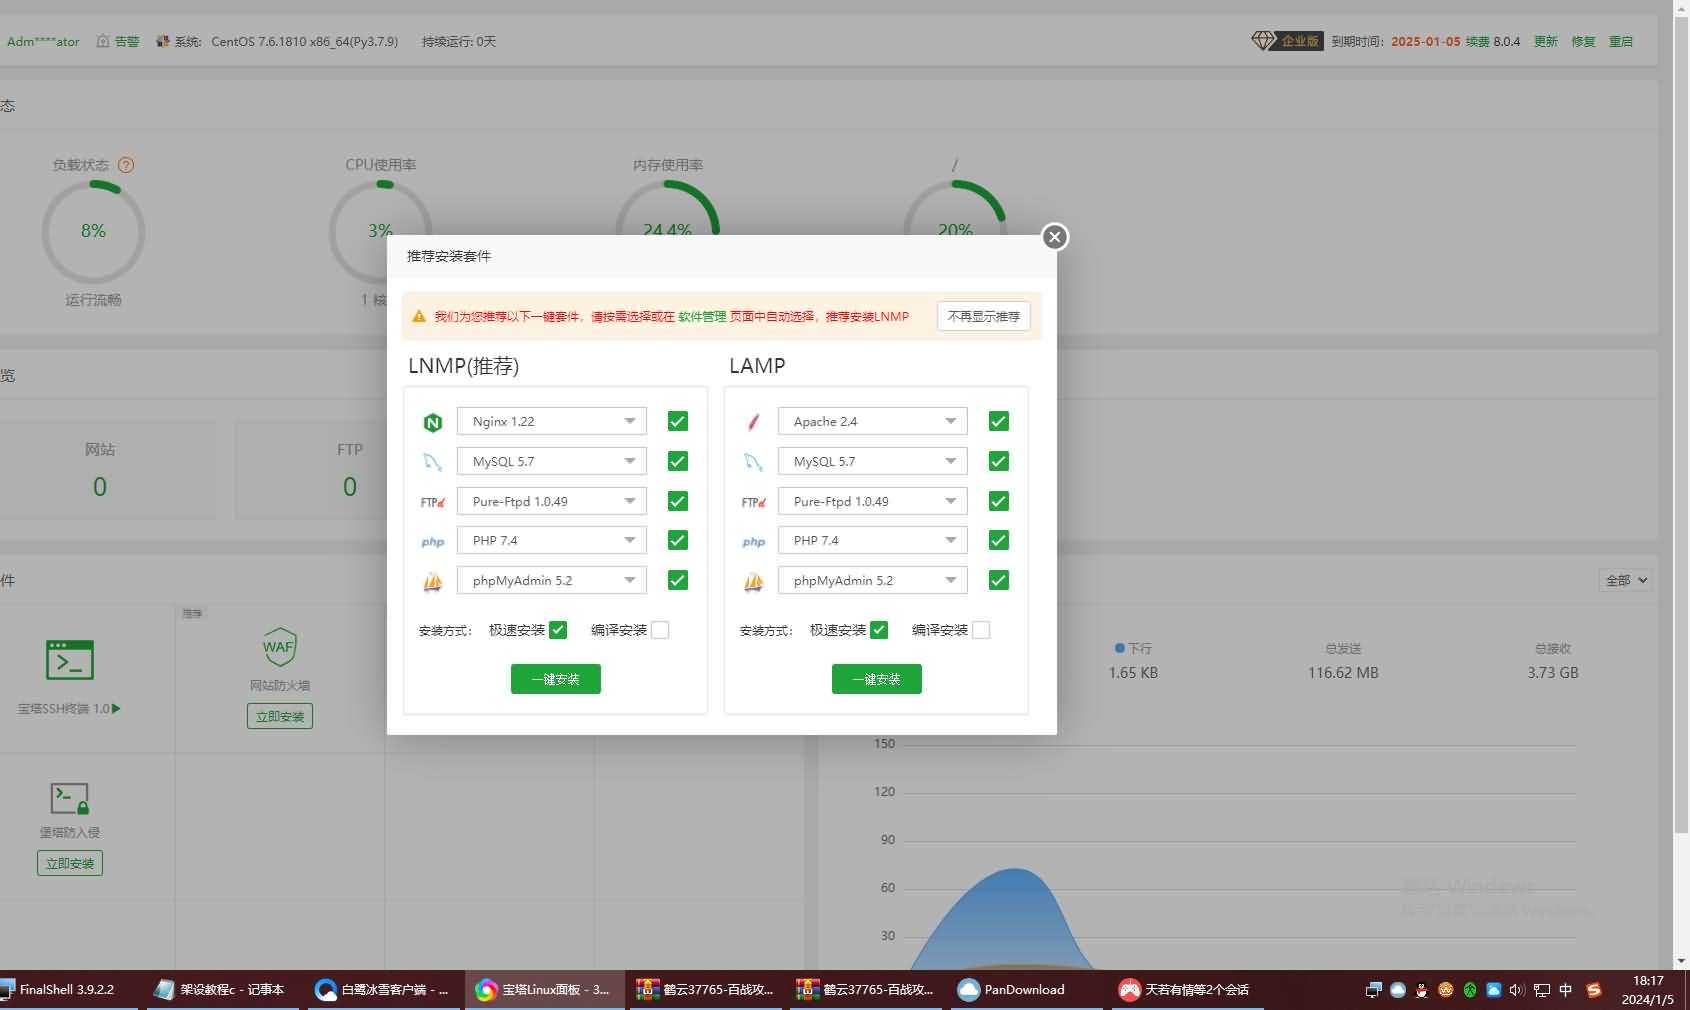Image resolution: width=1690 pixels, height=1010 pixels.
Task: Open the LNMP MySQL 5.7 version dropdown
Action: tap(552, 461)
